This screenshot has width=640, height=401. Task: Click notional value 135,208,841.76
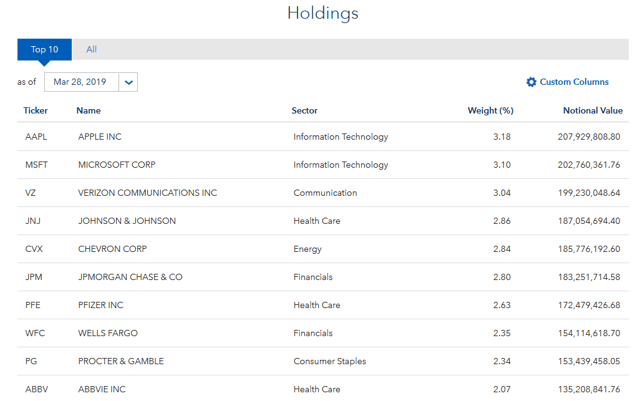click(x=589, y=390)
